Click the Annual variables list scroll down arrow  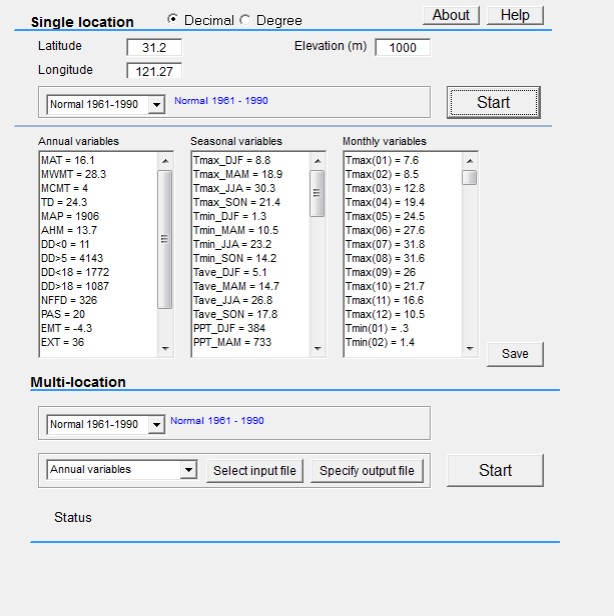[165, 349]
